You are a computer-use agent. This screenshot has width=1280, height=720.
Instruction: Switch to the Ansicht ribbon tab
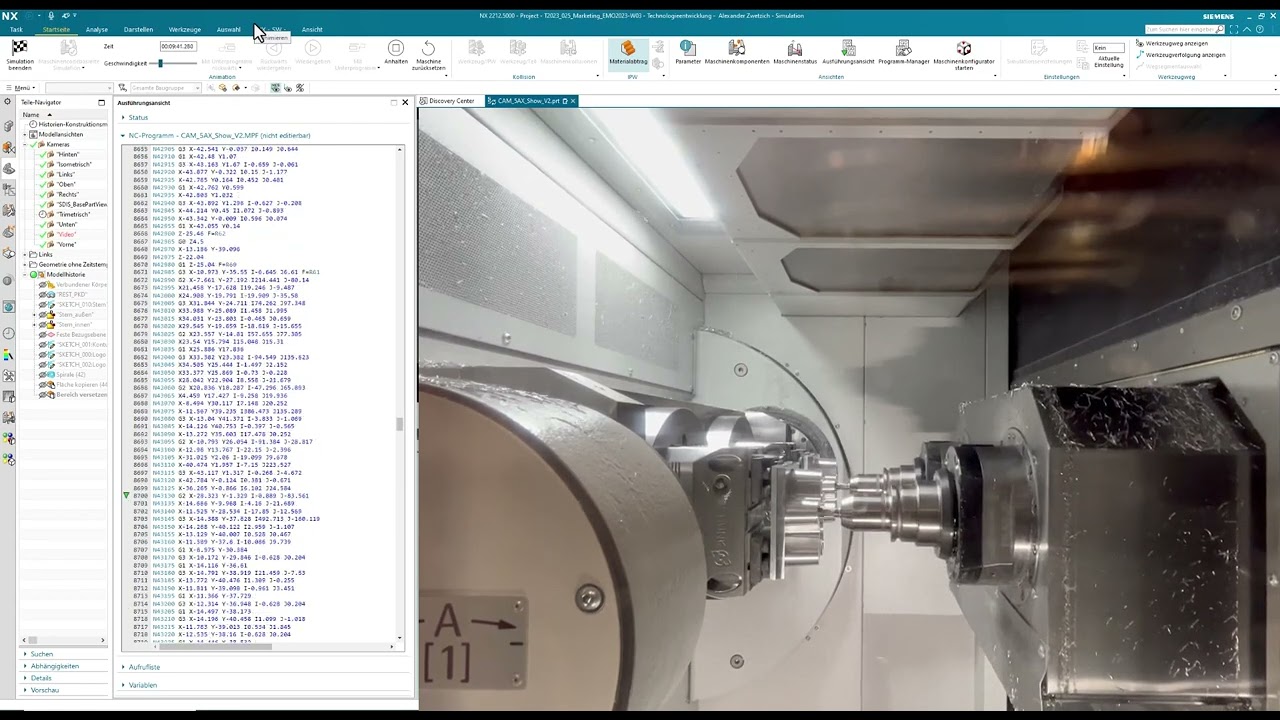(312, 29)
